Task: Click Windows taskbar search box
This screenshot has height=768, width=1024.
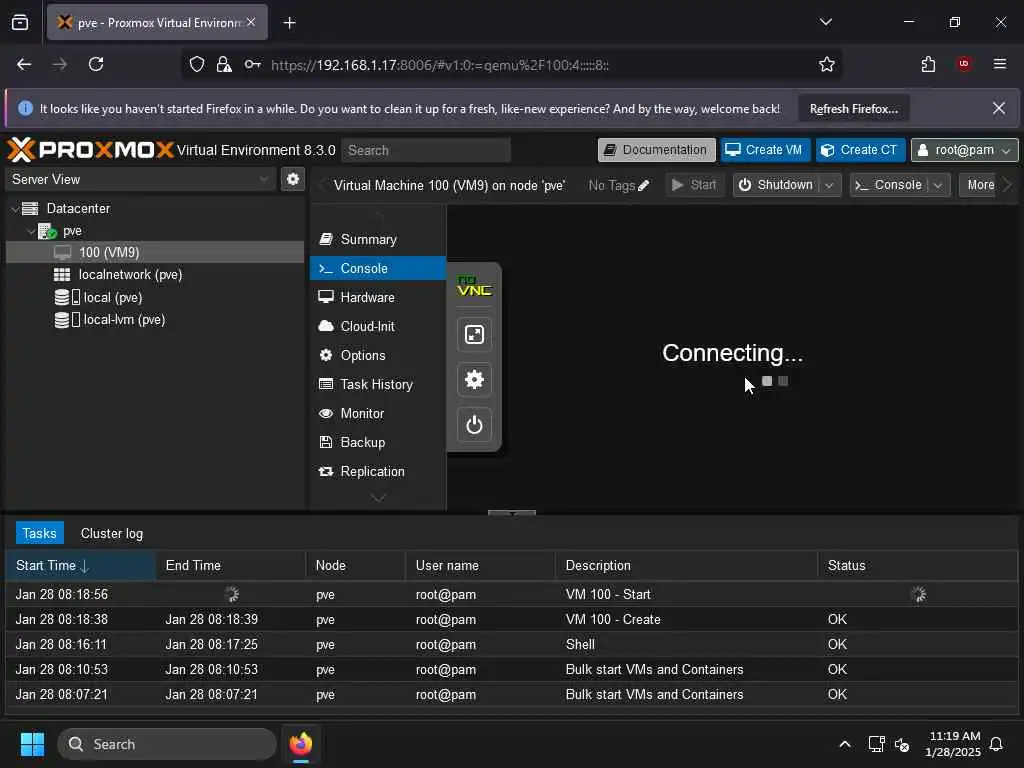Action: click(167, 744)
